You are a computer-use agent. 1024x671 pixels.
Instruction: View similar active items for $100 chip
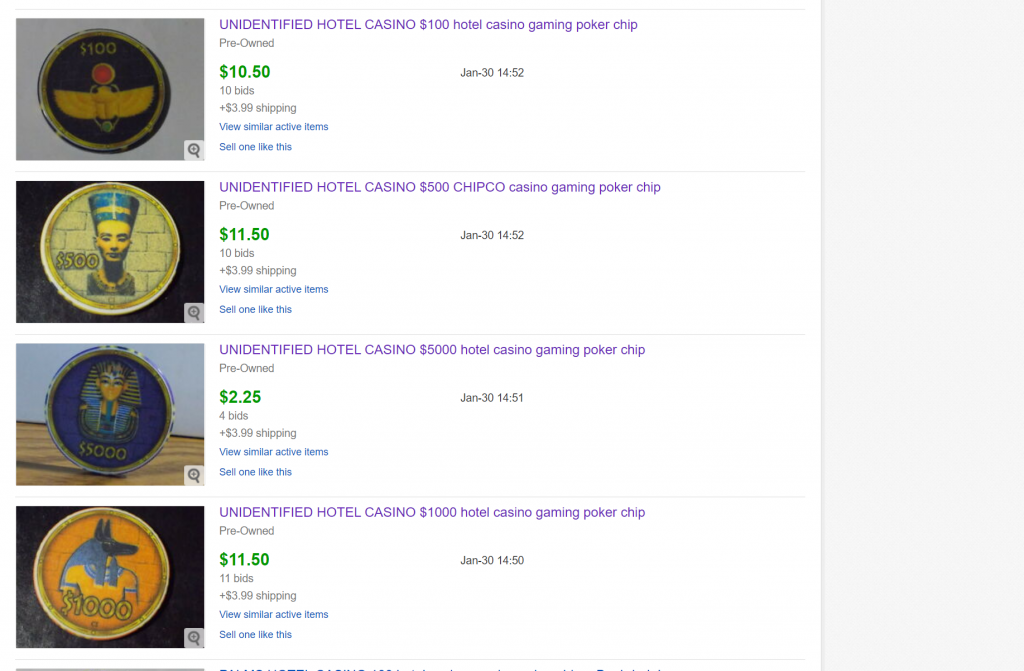(x=274, y=127)
